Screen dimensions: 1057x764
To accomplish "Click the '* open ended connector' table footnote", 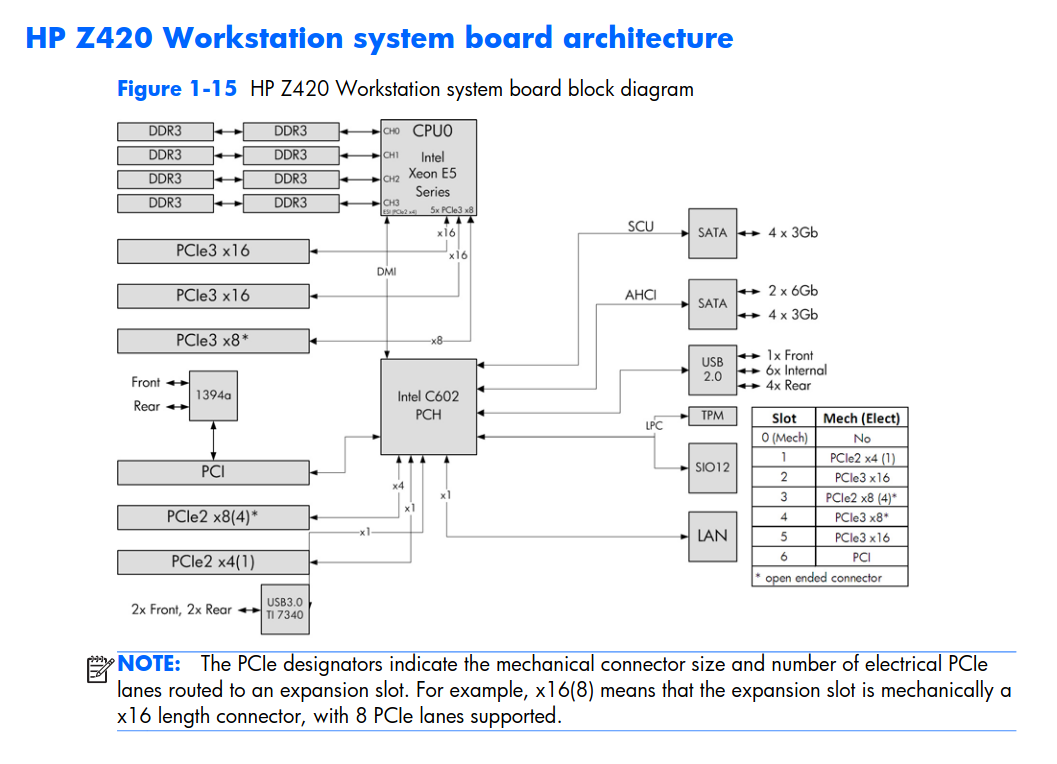I will [x=818, y=578].
